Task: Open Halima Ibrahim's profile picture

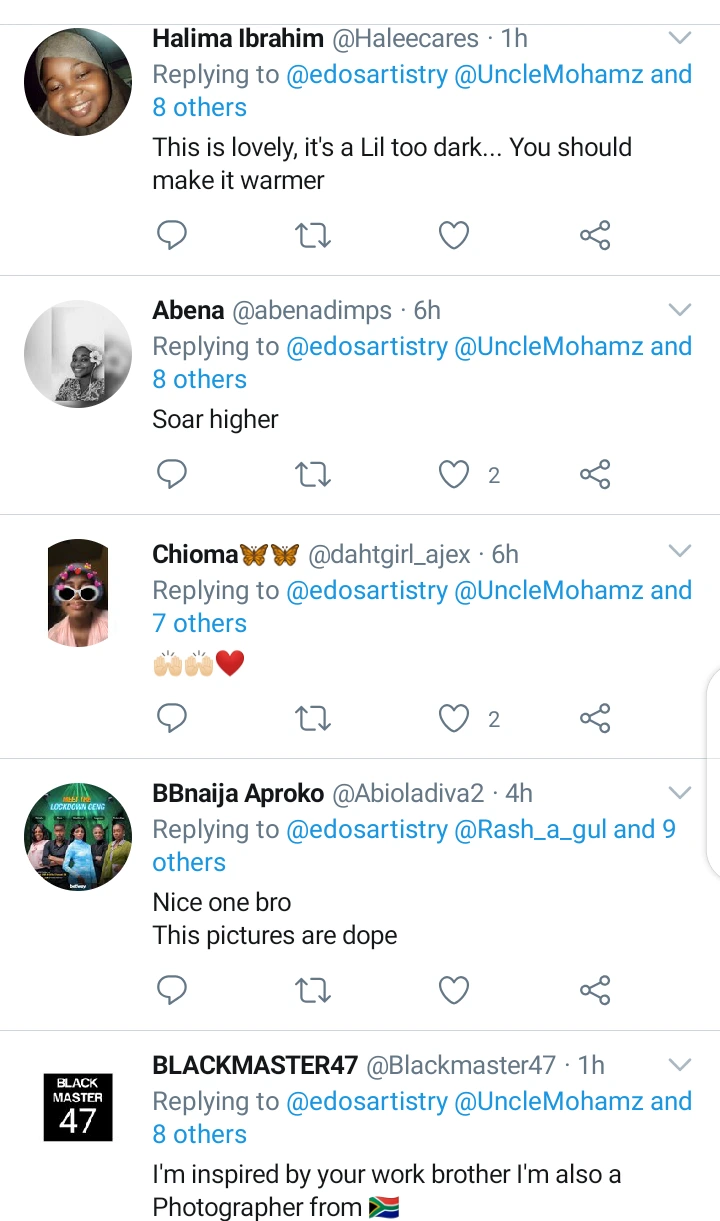Action: (x=78, y=82)
